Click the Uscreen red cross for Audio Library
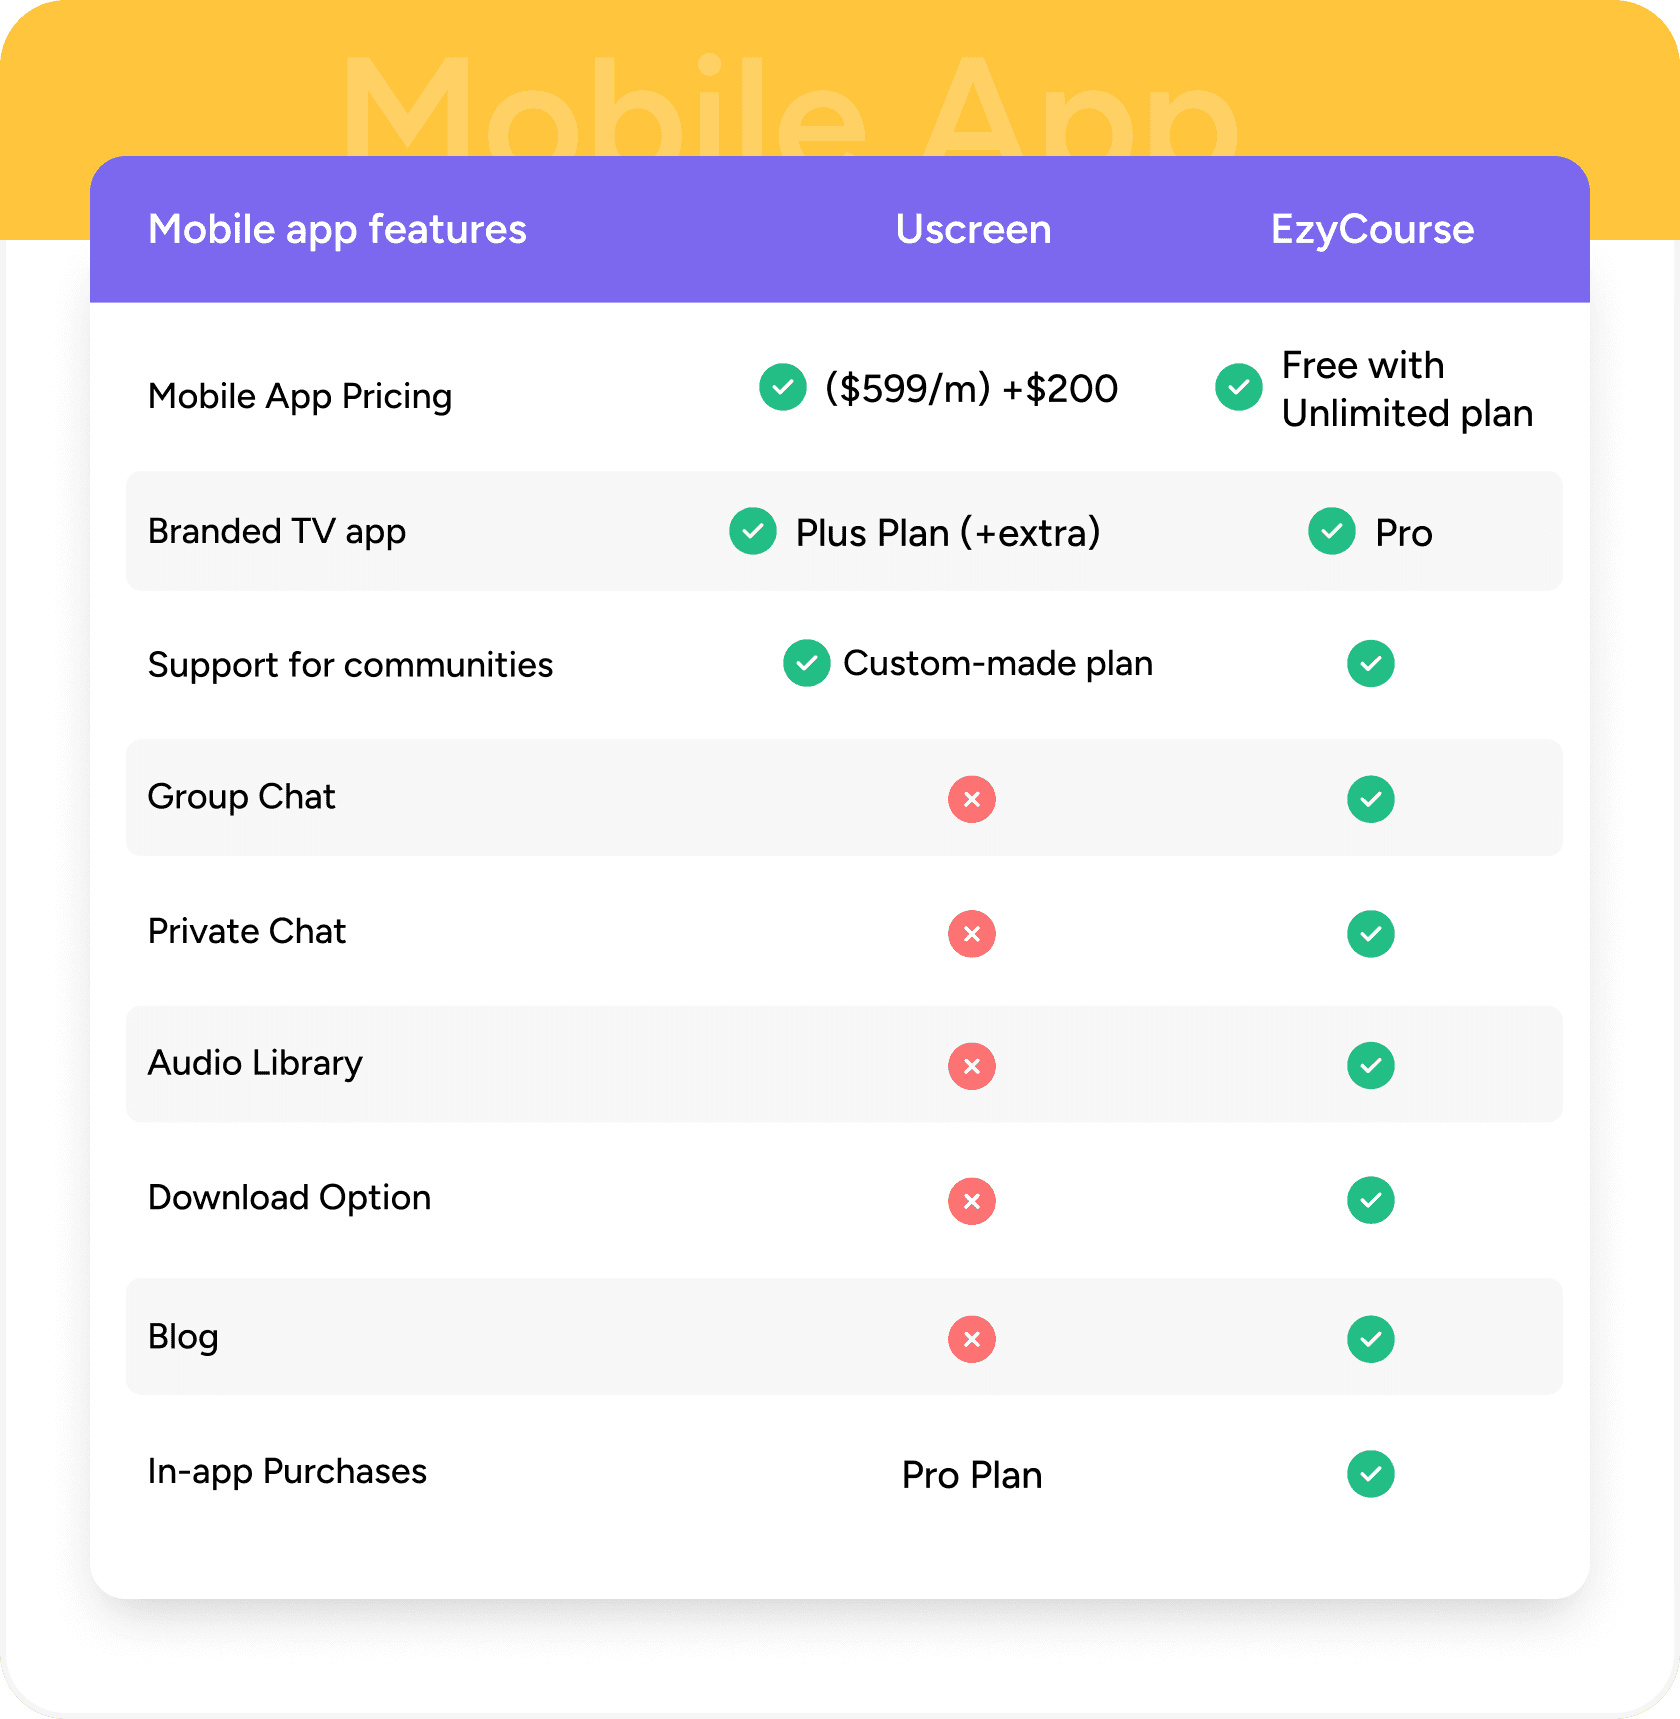1680x1719 pixels. (x=972, y=1066)
